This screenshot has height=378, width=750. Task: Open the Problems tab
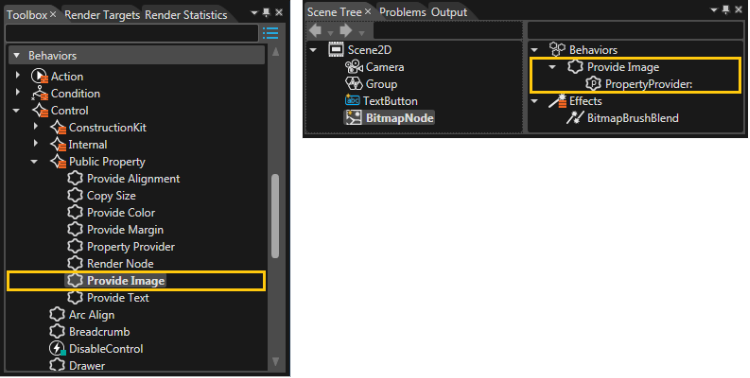402,12
